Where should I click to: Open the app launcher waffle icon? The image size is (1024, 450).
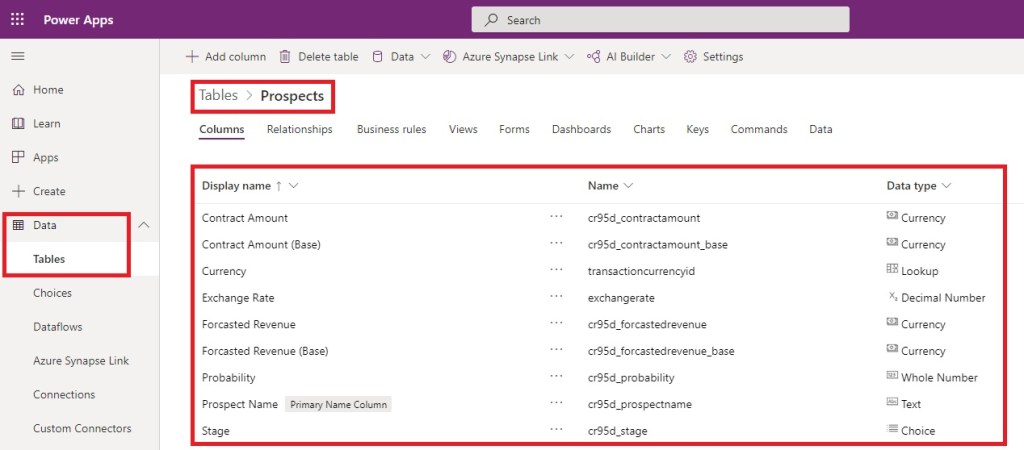coord(17,19)
